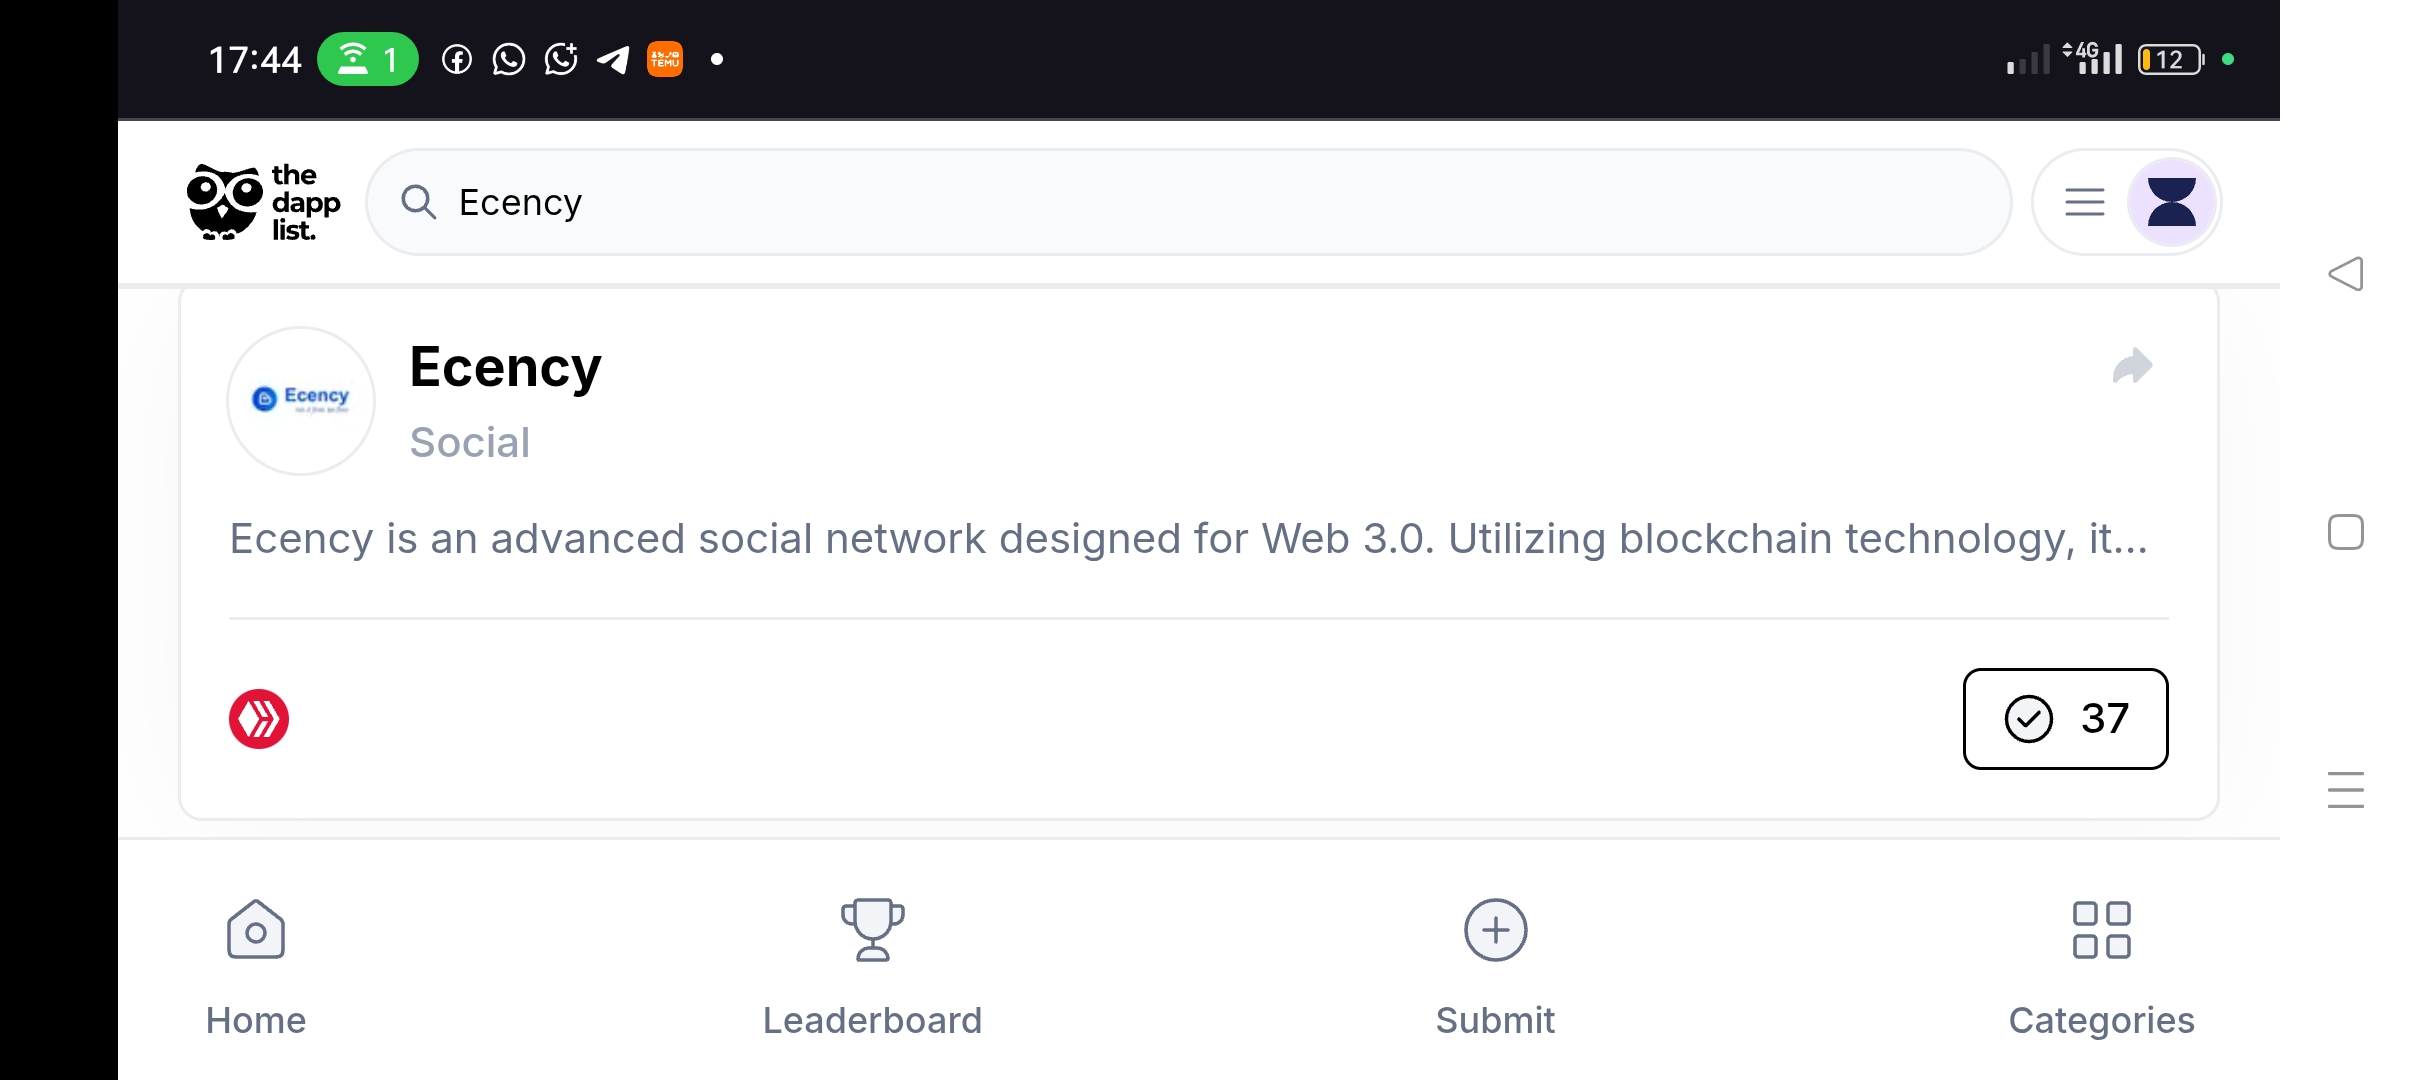Open The Dapp List owl logo
Viewport: 2412px width, 1080px height.
click(x=264, y=202)
